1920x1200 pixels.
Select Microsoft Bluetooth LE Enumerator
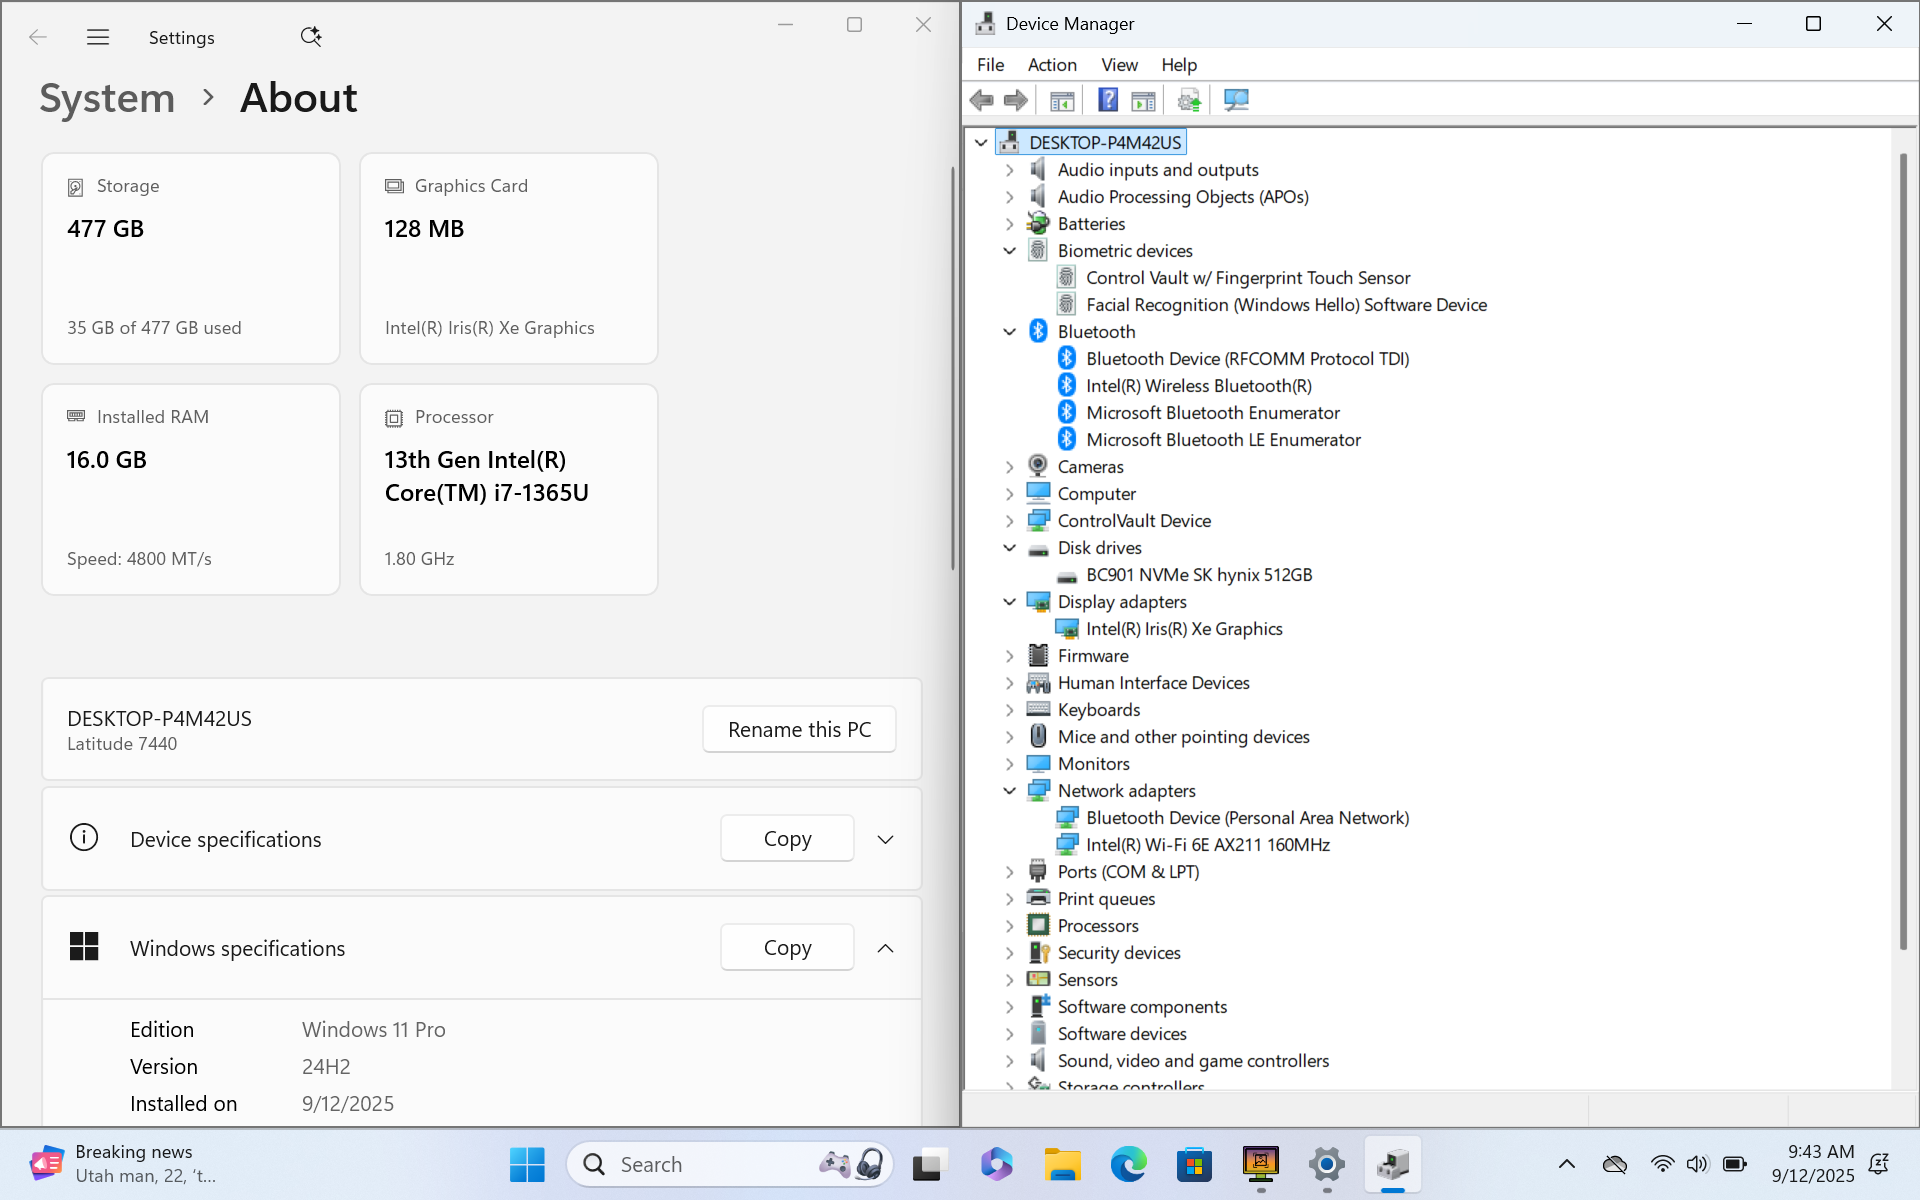click(1223, 440)
